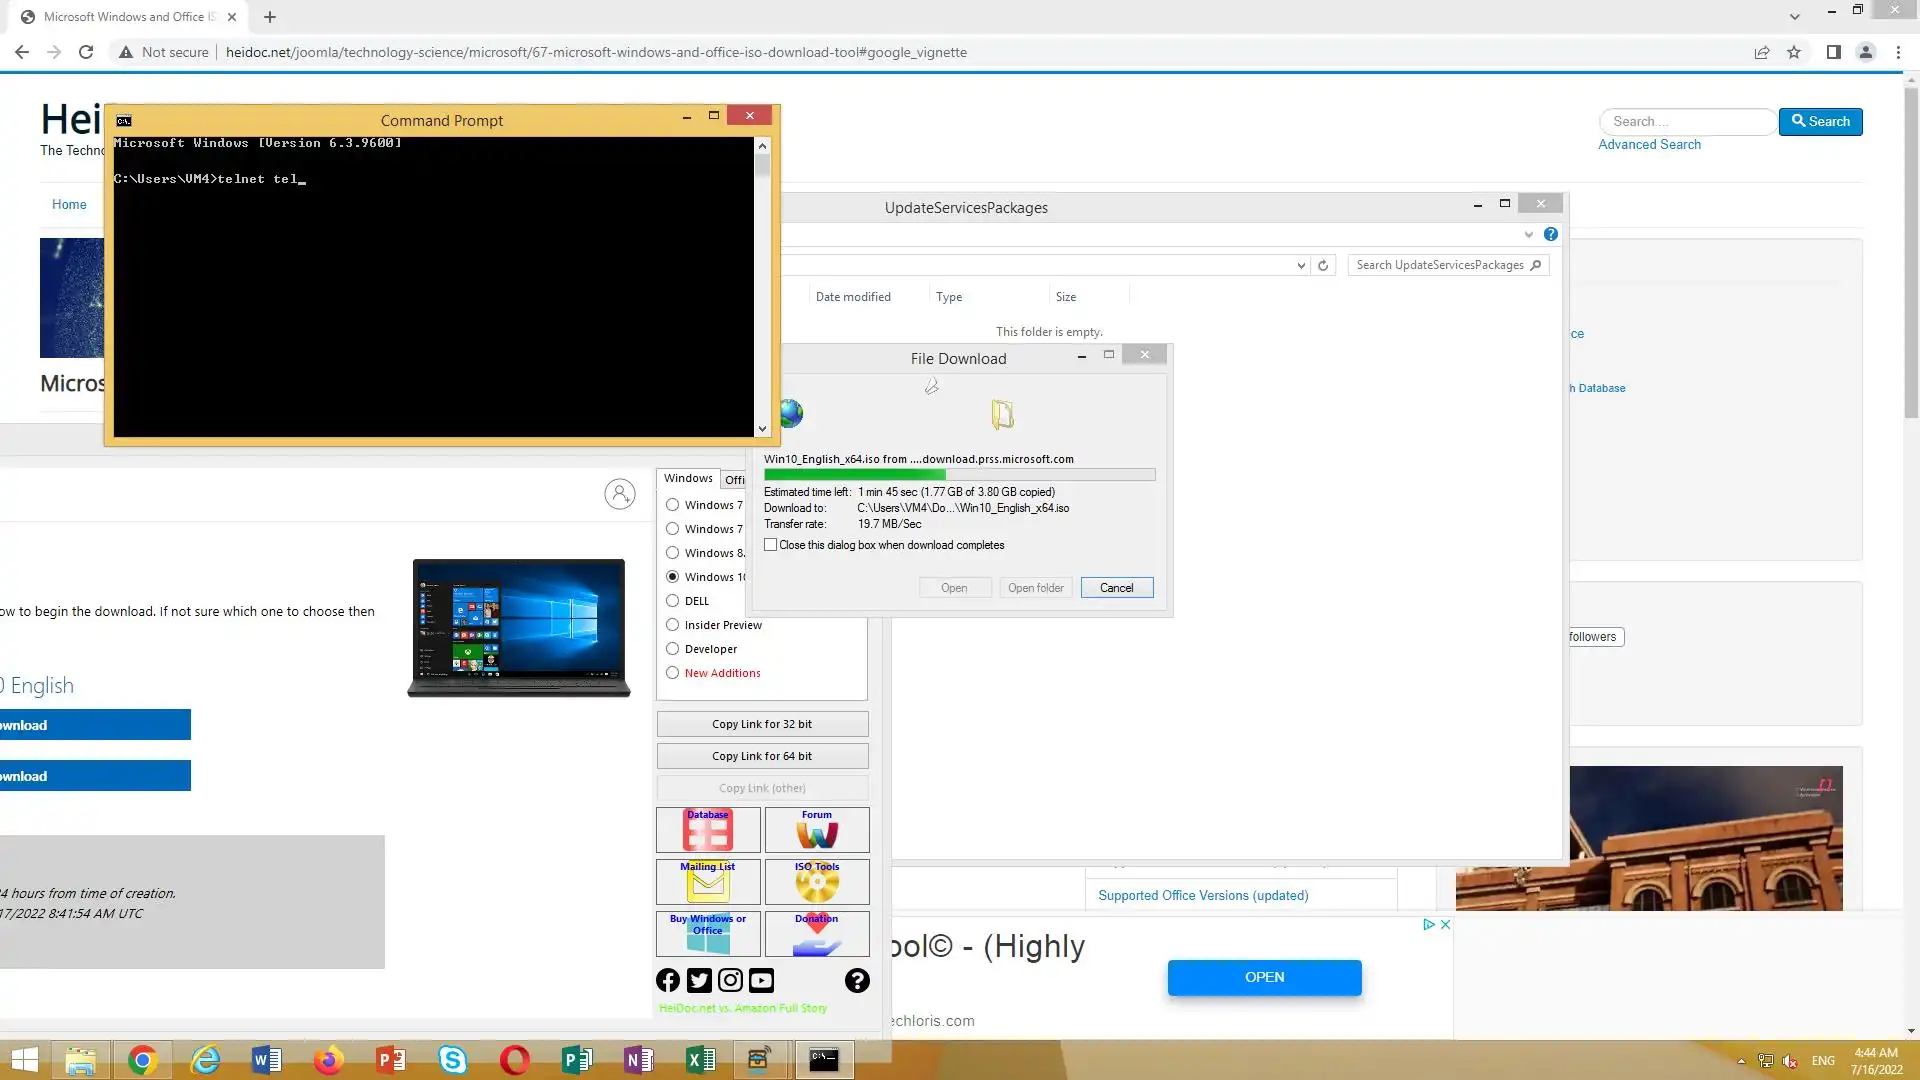The image size is (1920, 1080).
Task: Open the ISO Tools disc icon
Action: [x=816, y=882]
